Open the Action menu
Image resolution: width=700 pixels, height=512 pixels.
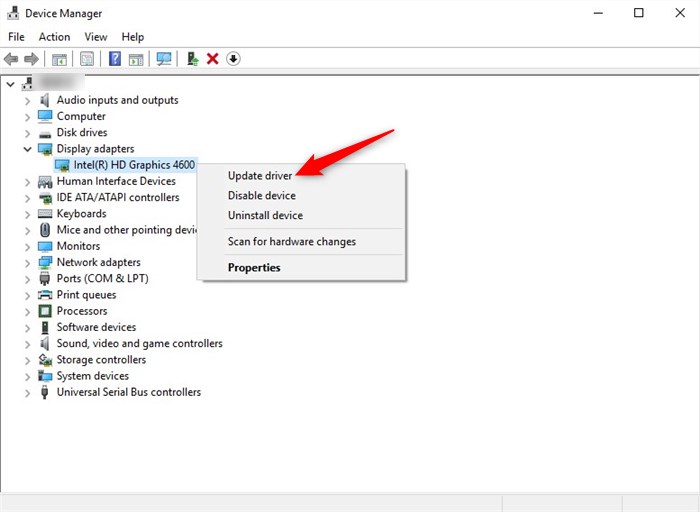[54, 37]
